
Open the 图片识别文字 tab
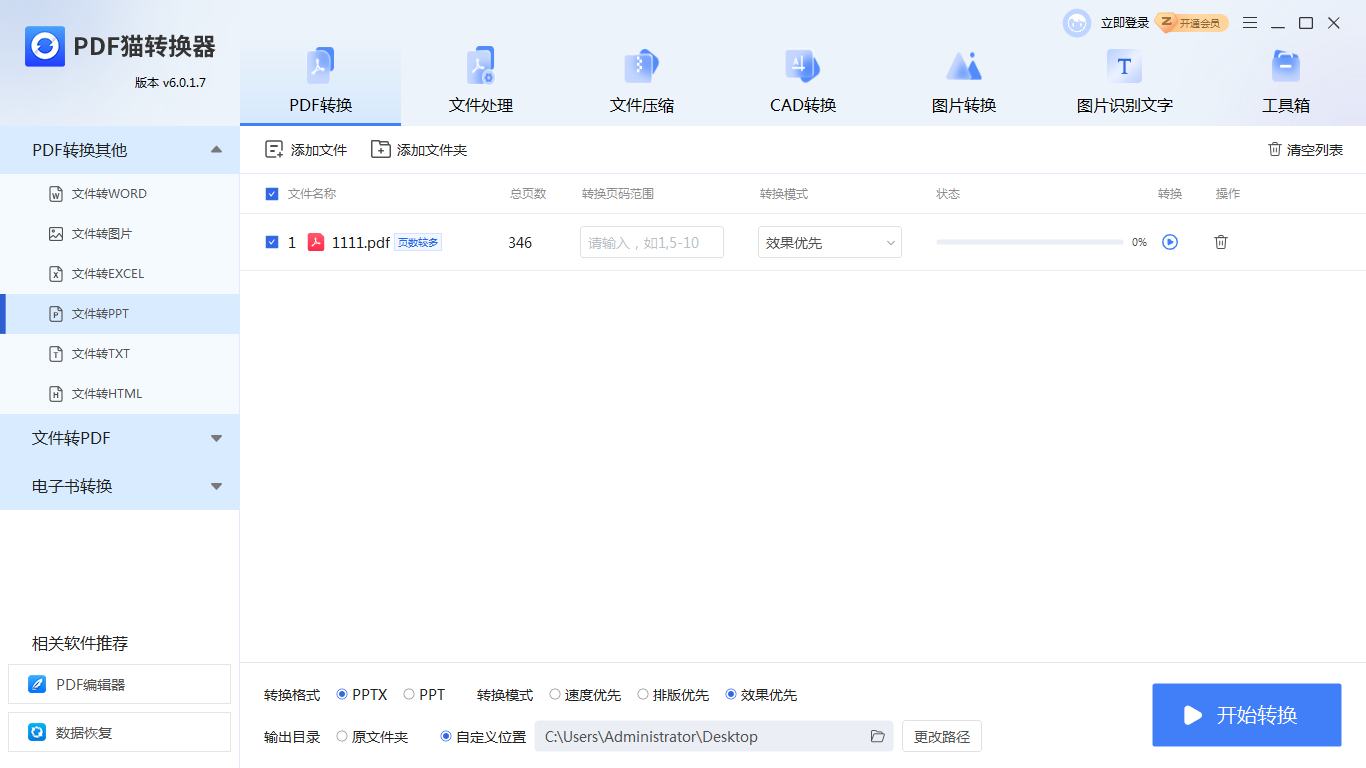[x=1124, y=84]
